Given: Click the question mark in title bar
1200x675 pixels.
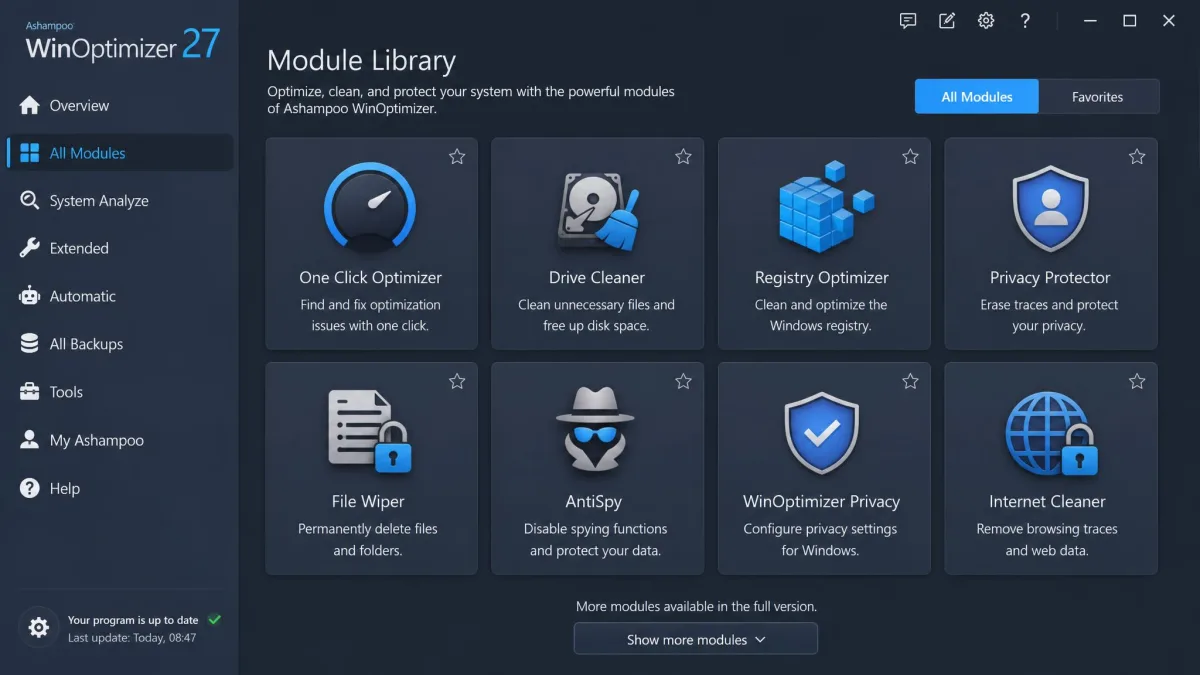Looking at the screenshot, I should coord(1025,20).
